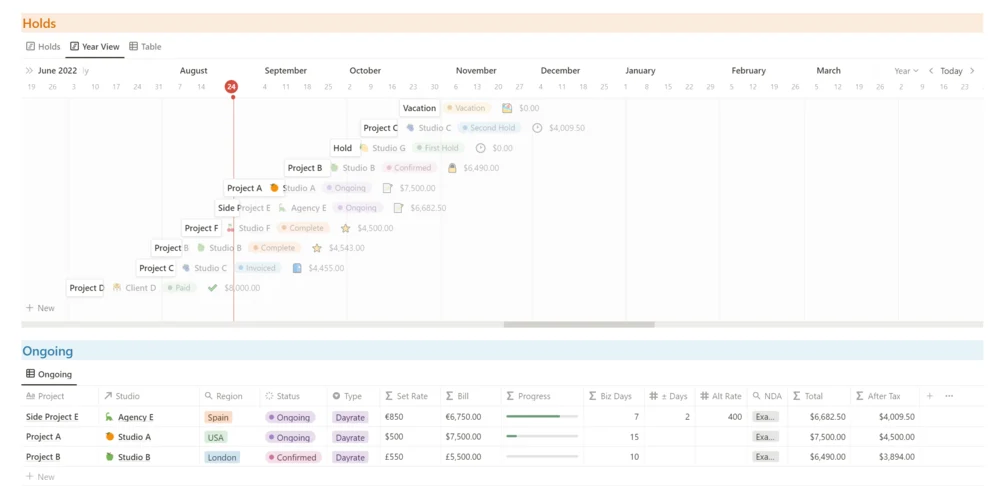Screen dimensions: 1005x486
Task: Open the Region column header
Action: (229, 396)
